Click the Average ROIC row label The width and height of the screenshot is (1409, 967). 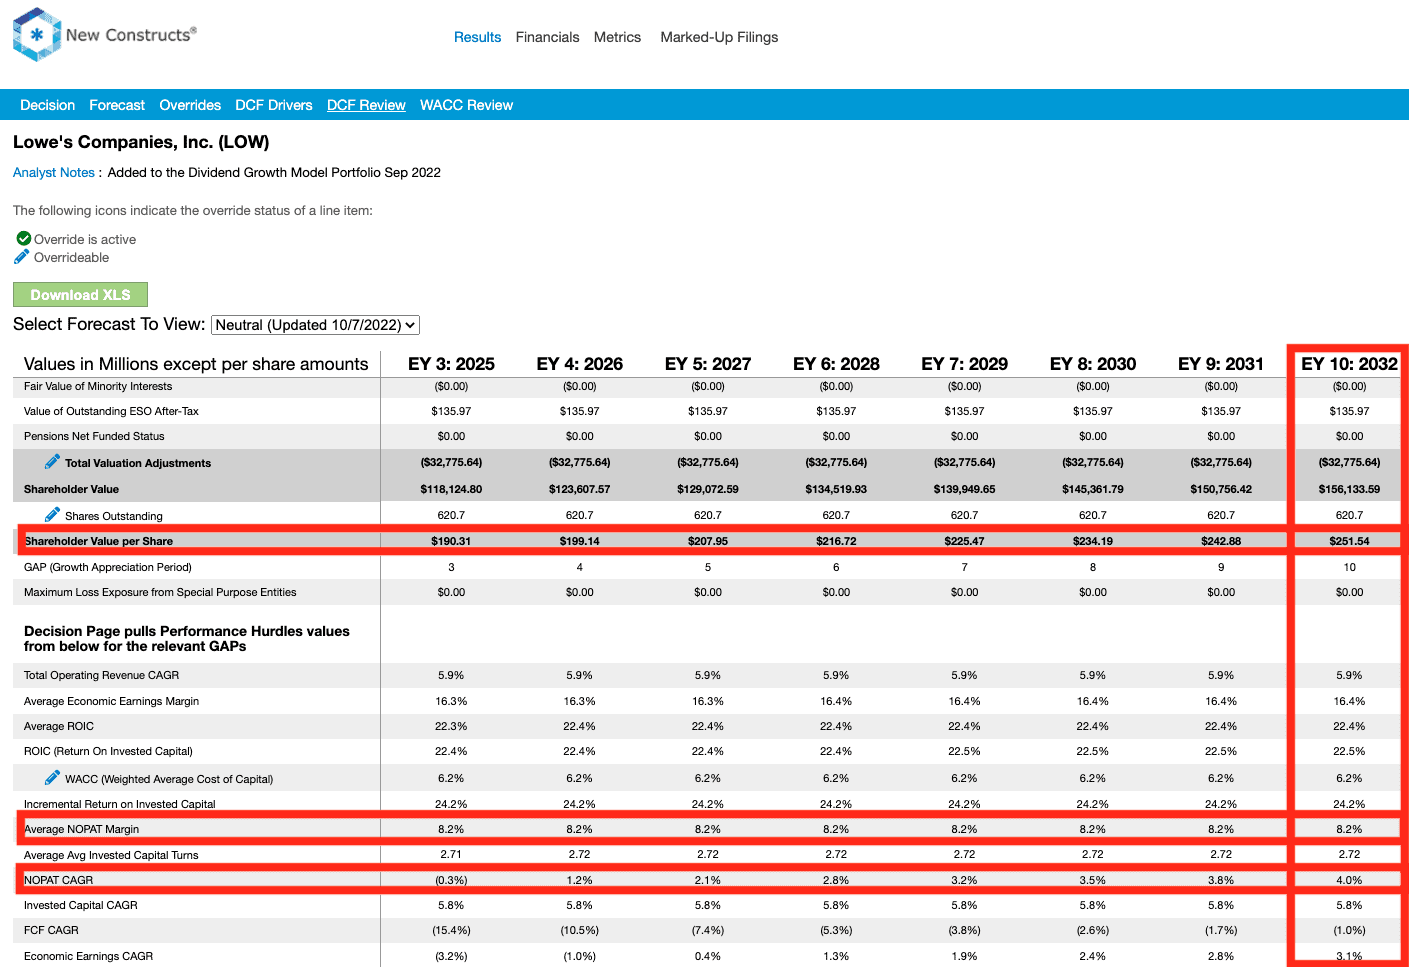click(59, 726)
